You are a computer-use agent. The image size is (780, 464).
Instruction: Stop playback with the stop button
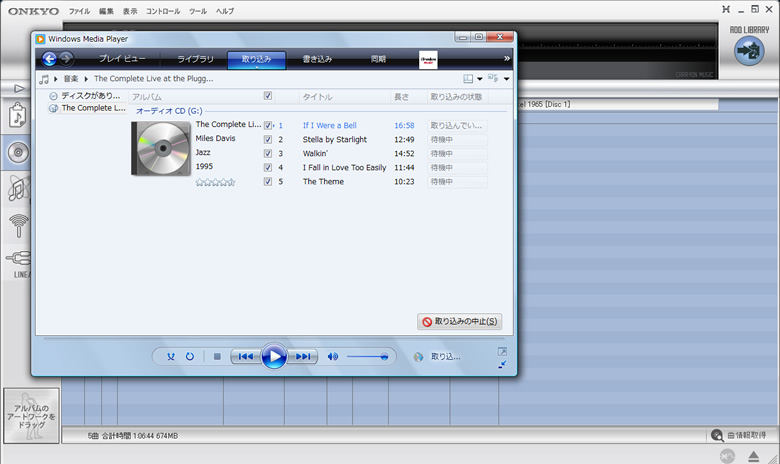tap(217, 357)
